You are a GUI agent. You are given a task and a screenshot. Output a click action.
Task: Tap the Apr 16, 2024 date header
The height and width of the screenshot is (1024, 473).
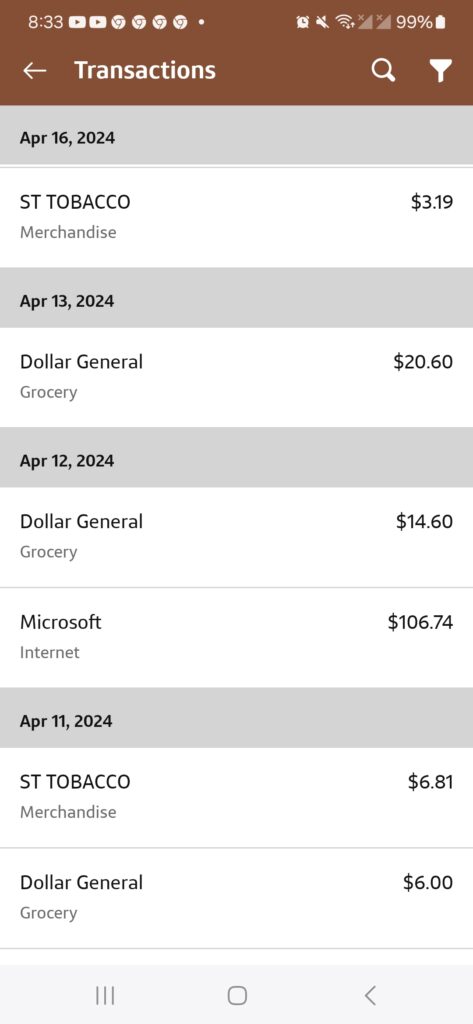coord(236,138)
